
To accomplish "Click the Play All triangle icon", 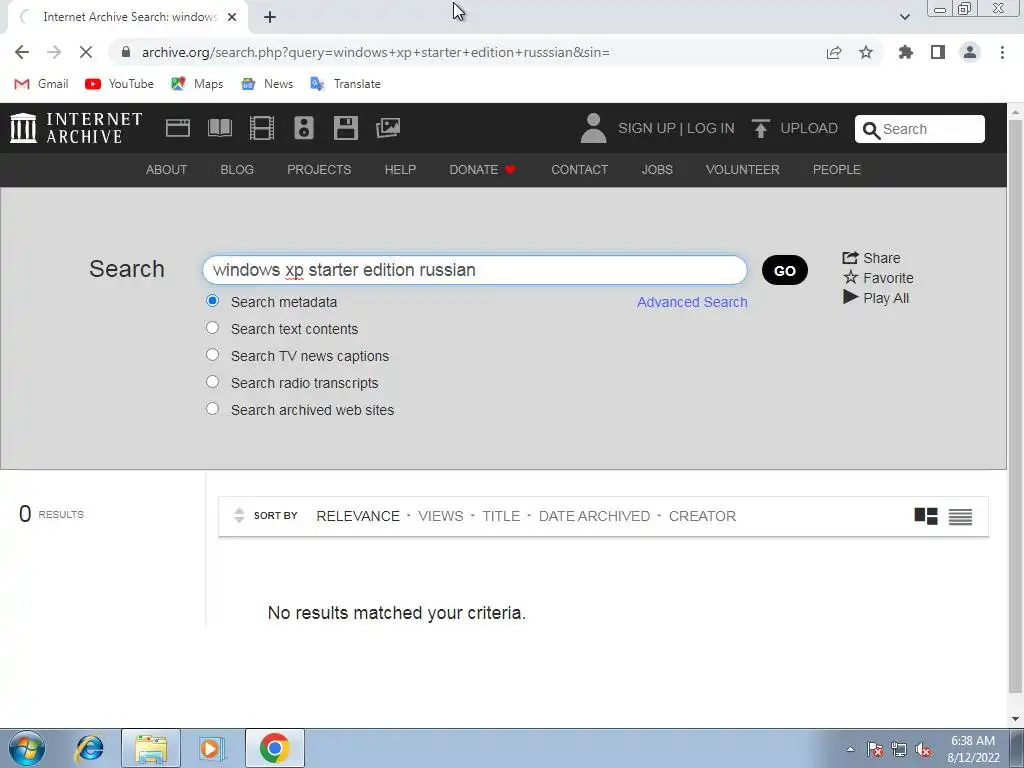I will (850, 297).
